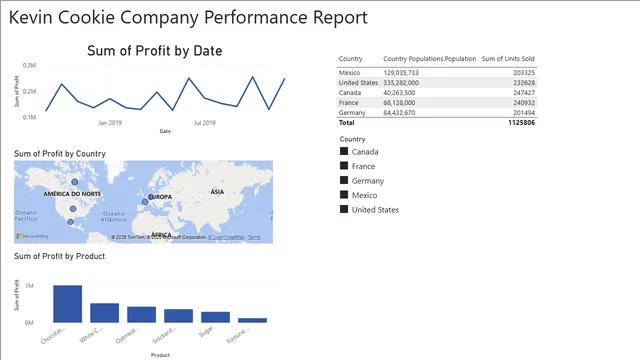Select the White C... product bar
This screenshot has height=360, width=640.
pos(104,313)
